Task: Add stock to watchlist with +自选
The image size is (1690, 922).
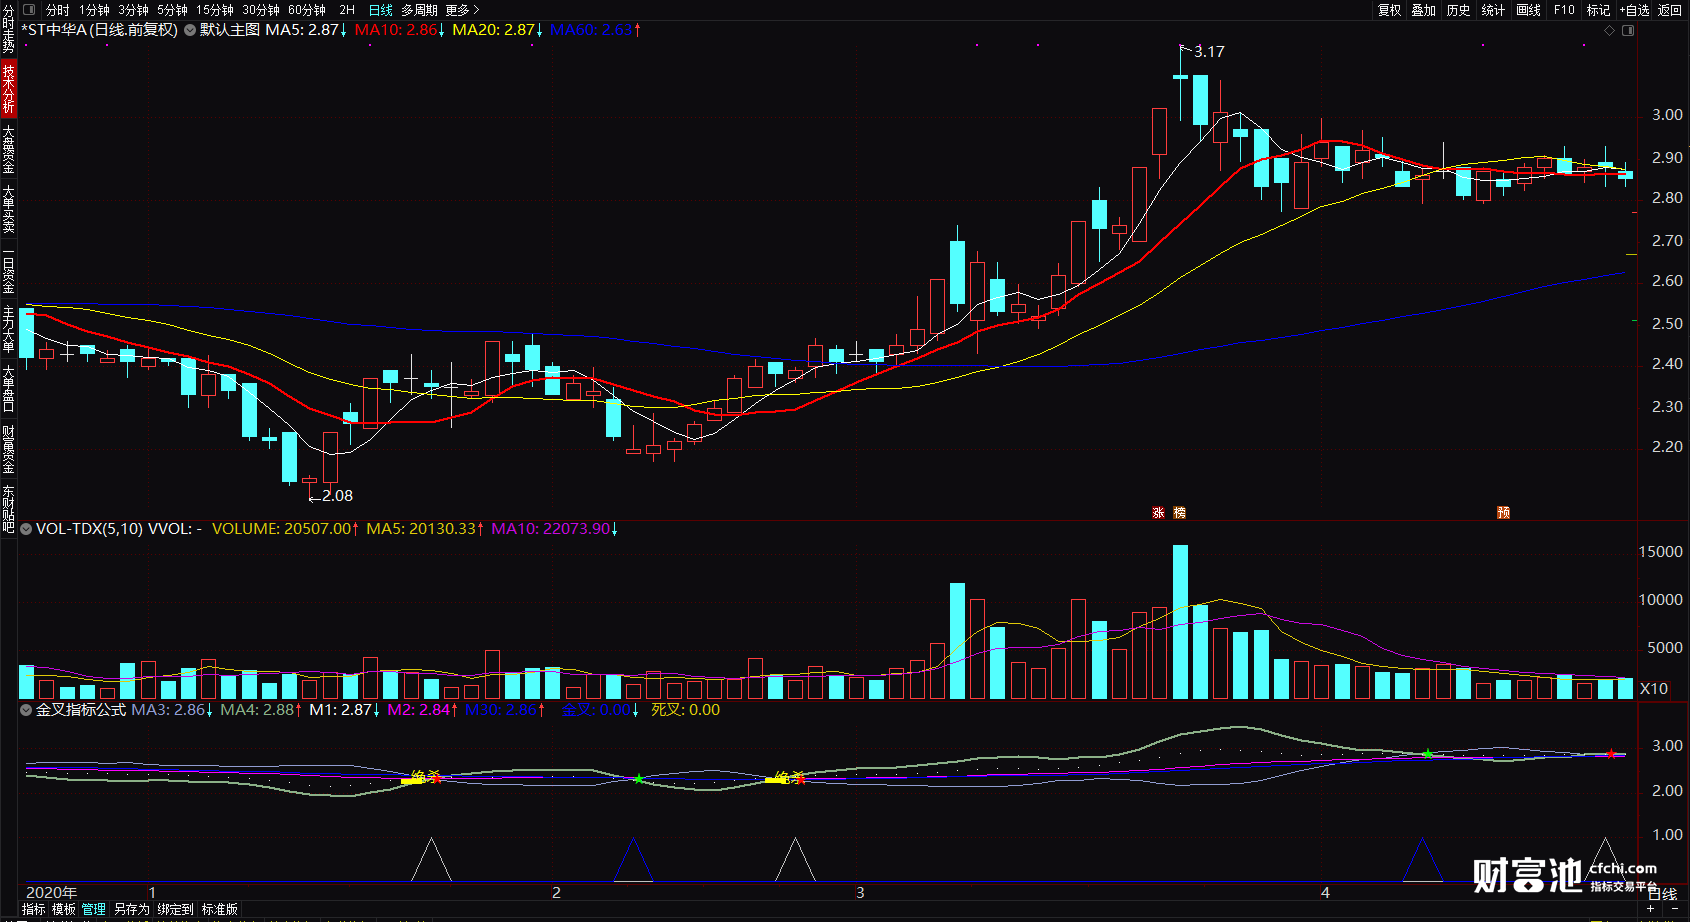Action: click(1635, 10)
